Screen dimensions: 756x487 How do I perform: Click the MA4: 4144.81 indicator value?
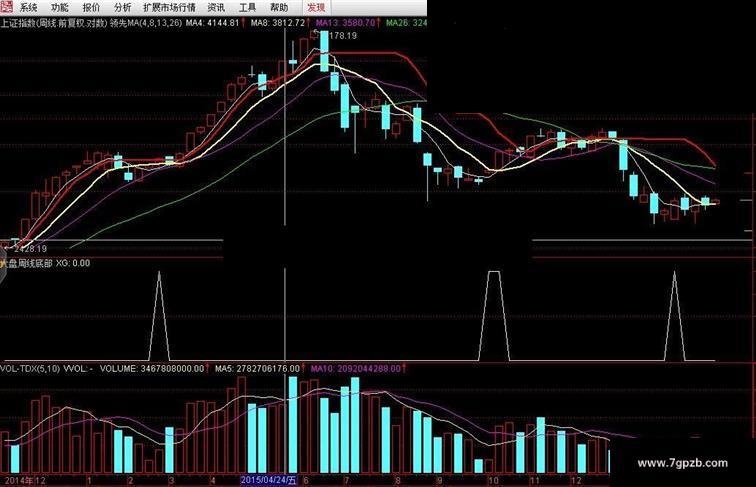click(213, 23)
